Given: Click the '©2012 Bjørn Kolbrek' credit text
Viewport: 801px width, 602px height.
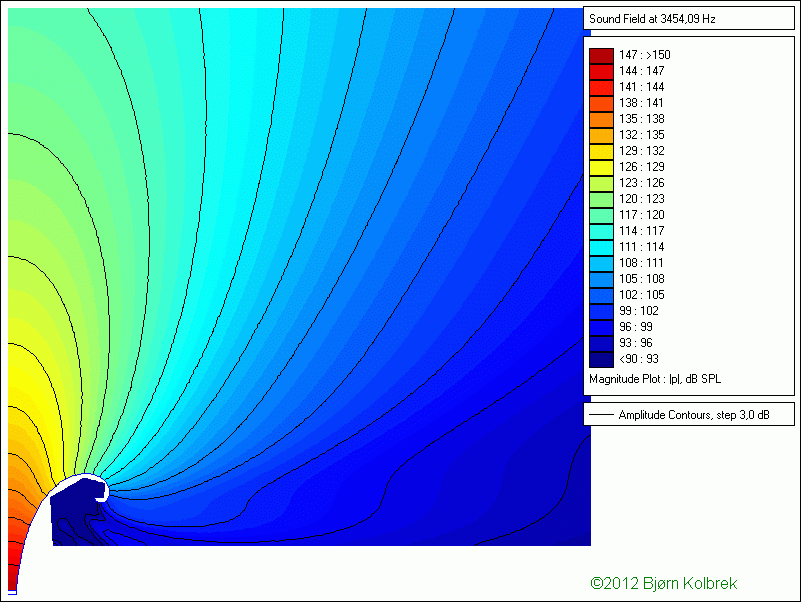Looking at the screenshot, I should coord(664,583).
